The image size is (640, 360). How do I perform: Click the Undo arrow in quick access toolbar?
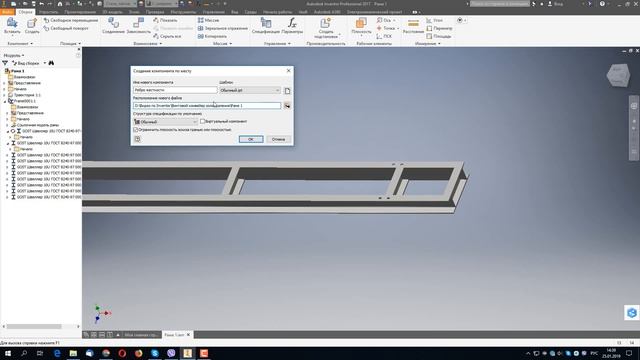pos(41,4)
